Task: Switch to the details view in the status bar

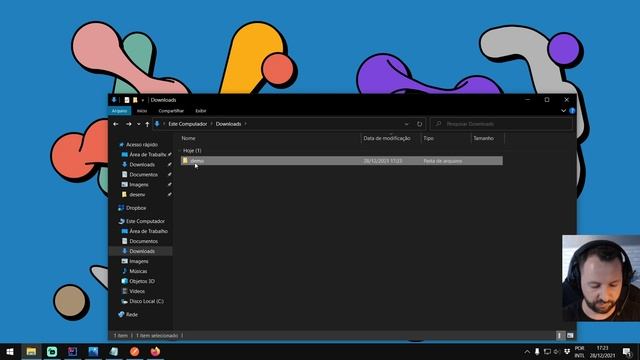Action: tap(560, 336)
